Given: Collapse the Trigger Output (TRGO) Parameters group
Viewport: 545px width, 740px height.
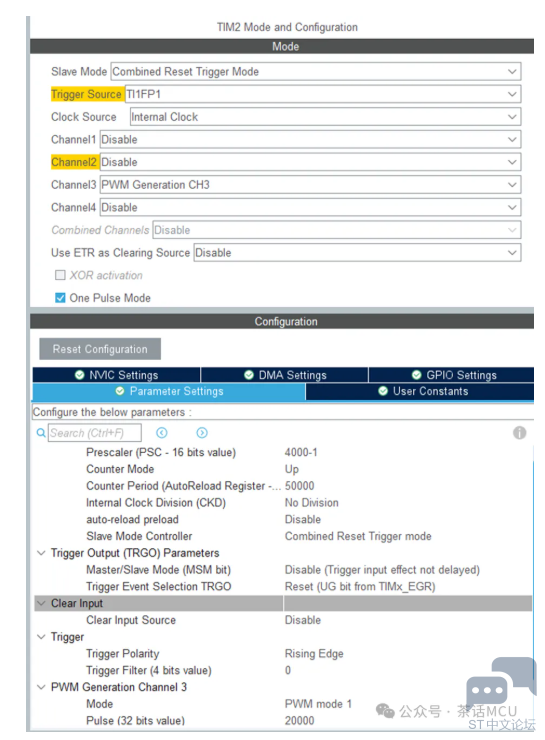Looking at the screenshot, I should click(x=42, y=553).
